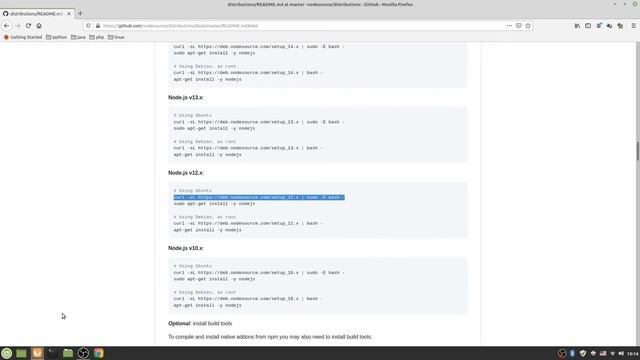
Task: Open the tracking protection shield icon
Action: click(88, 26)
